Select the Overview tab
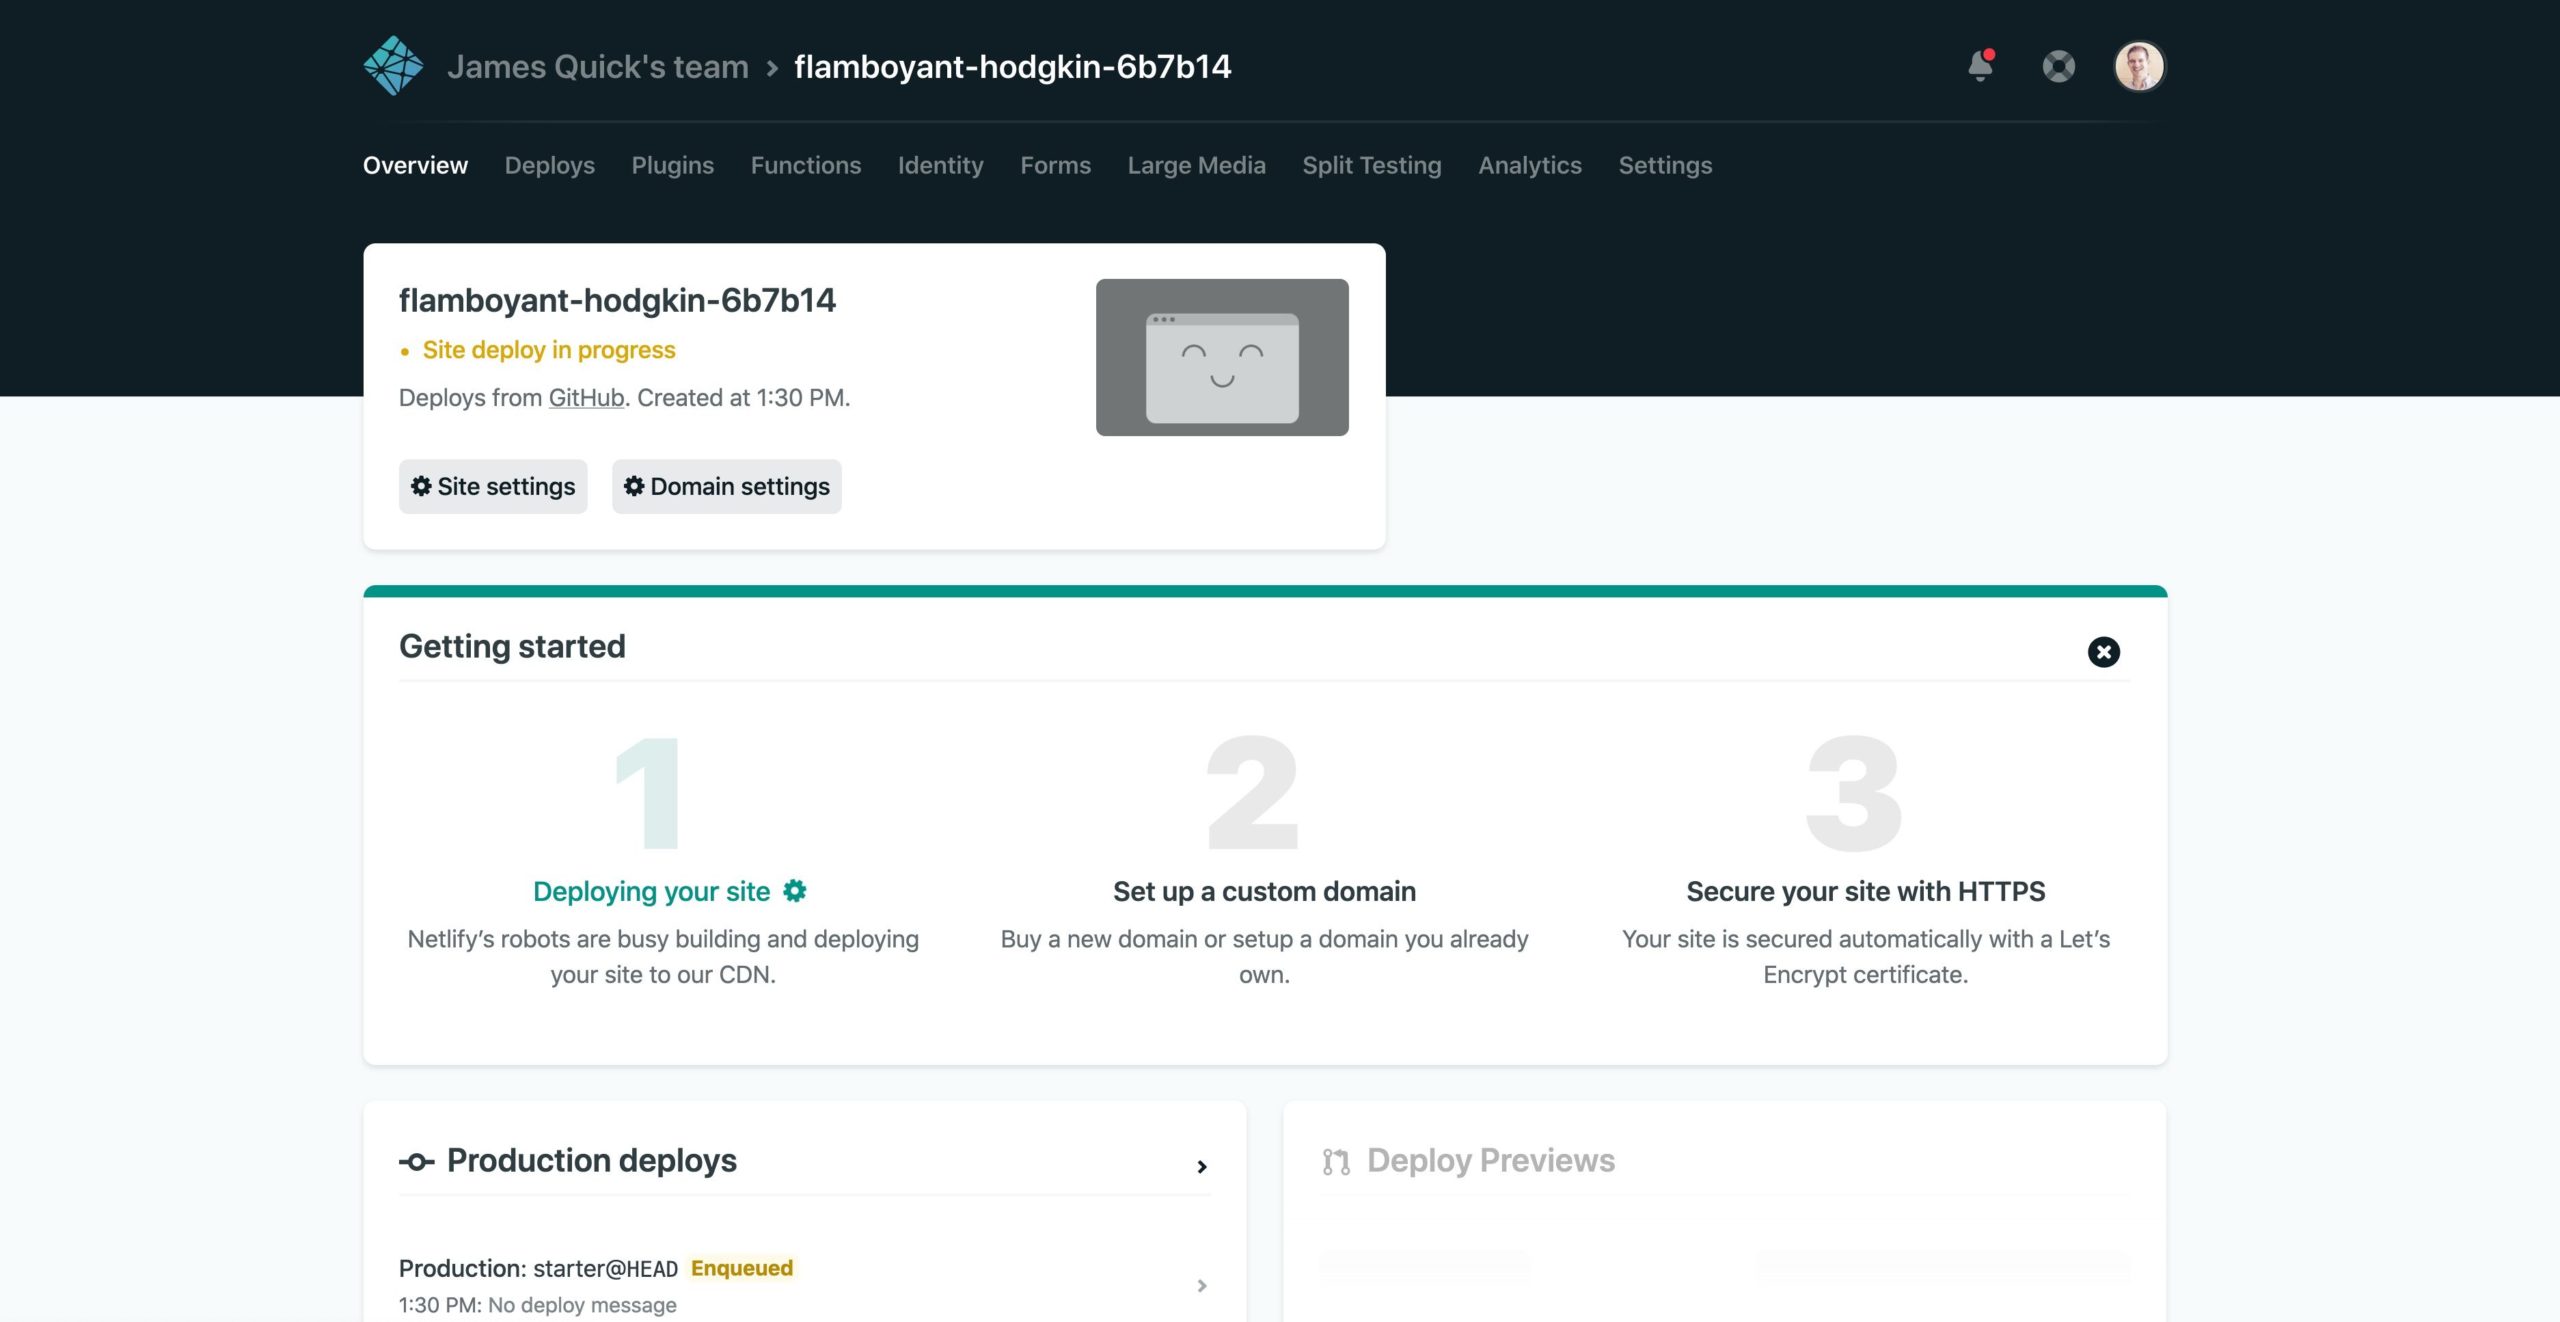The height and width of the screenshot is (1322, 2560). 415,165
